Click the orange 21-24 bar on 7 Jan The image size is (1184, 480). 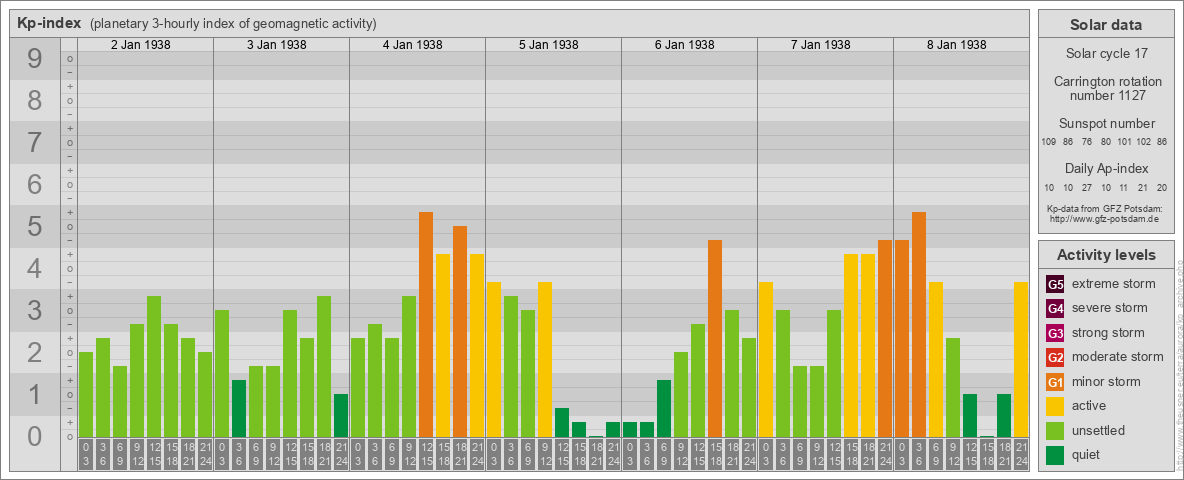tap(885, 339)
